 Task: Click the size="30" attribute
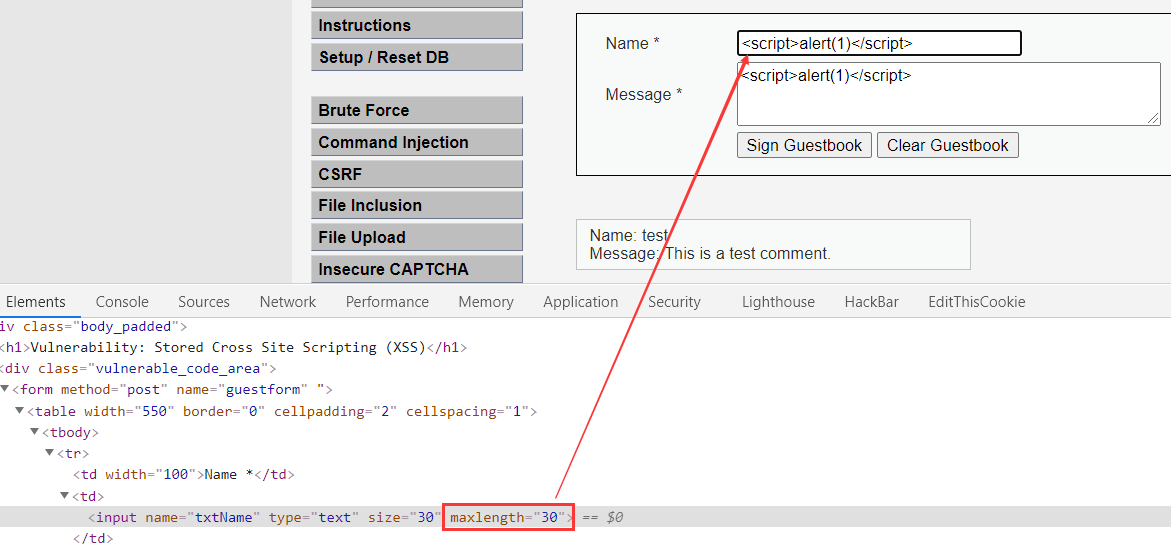(404, 516)
